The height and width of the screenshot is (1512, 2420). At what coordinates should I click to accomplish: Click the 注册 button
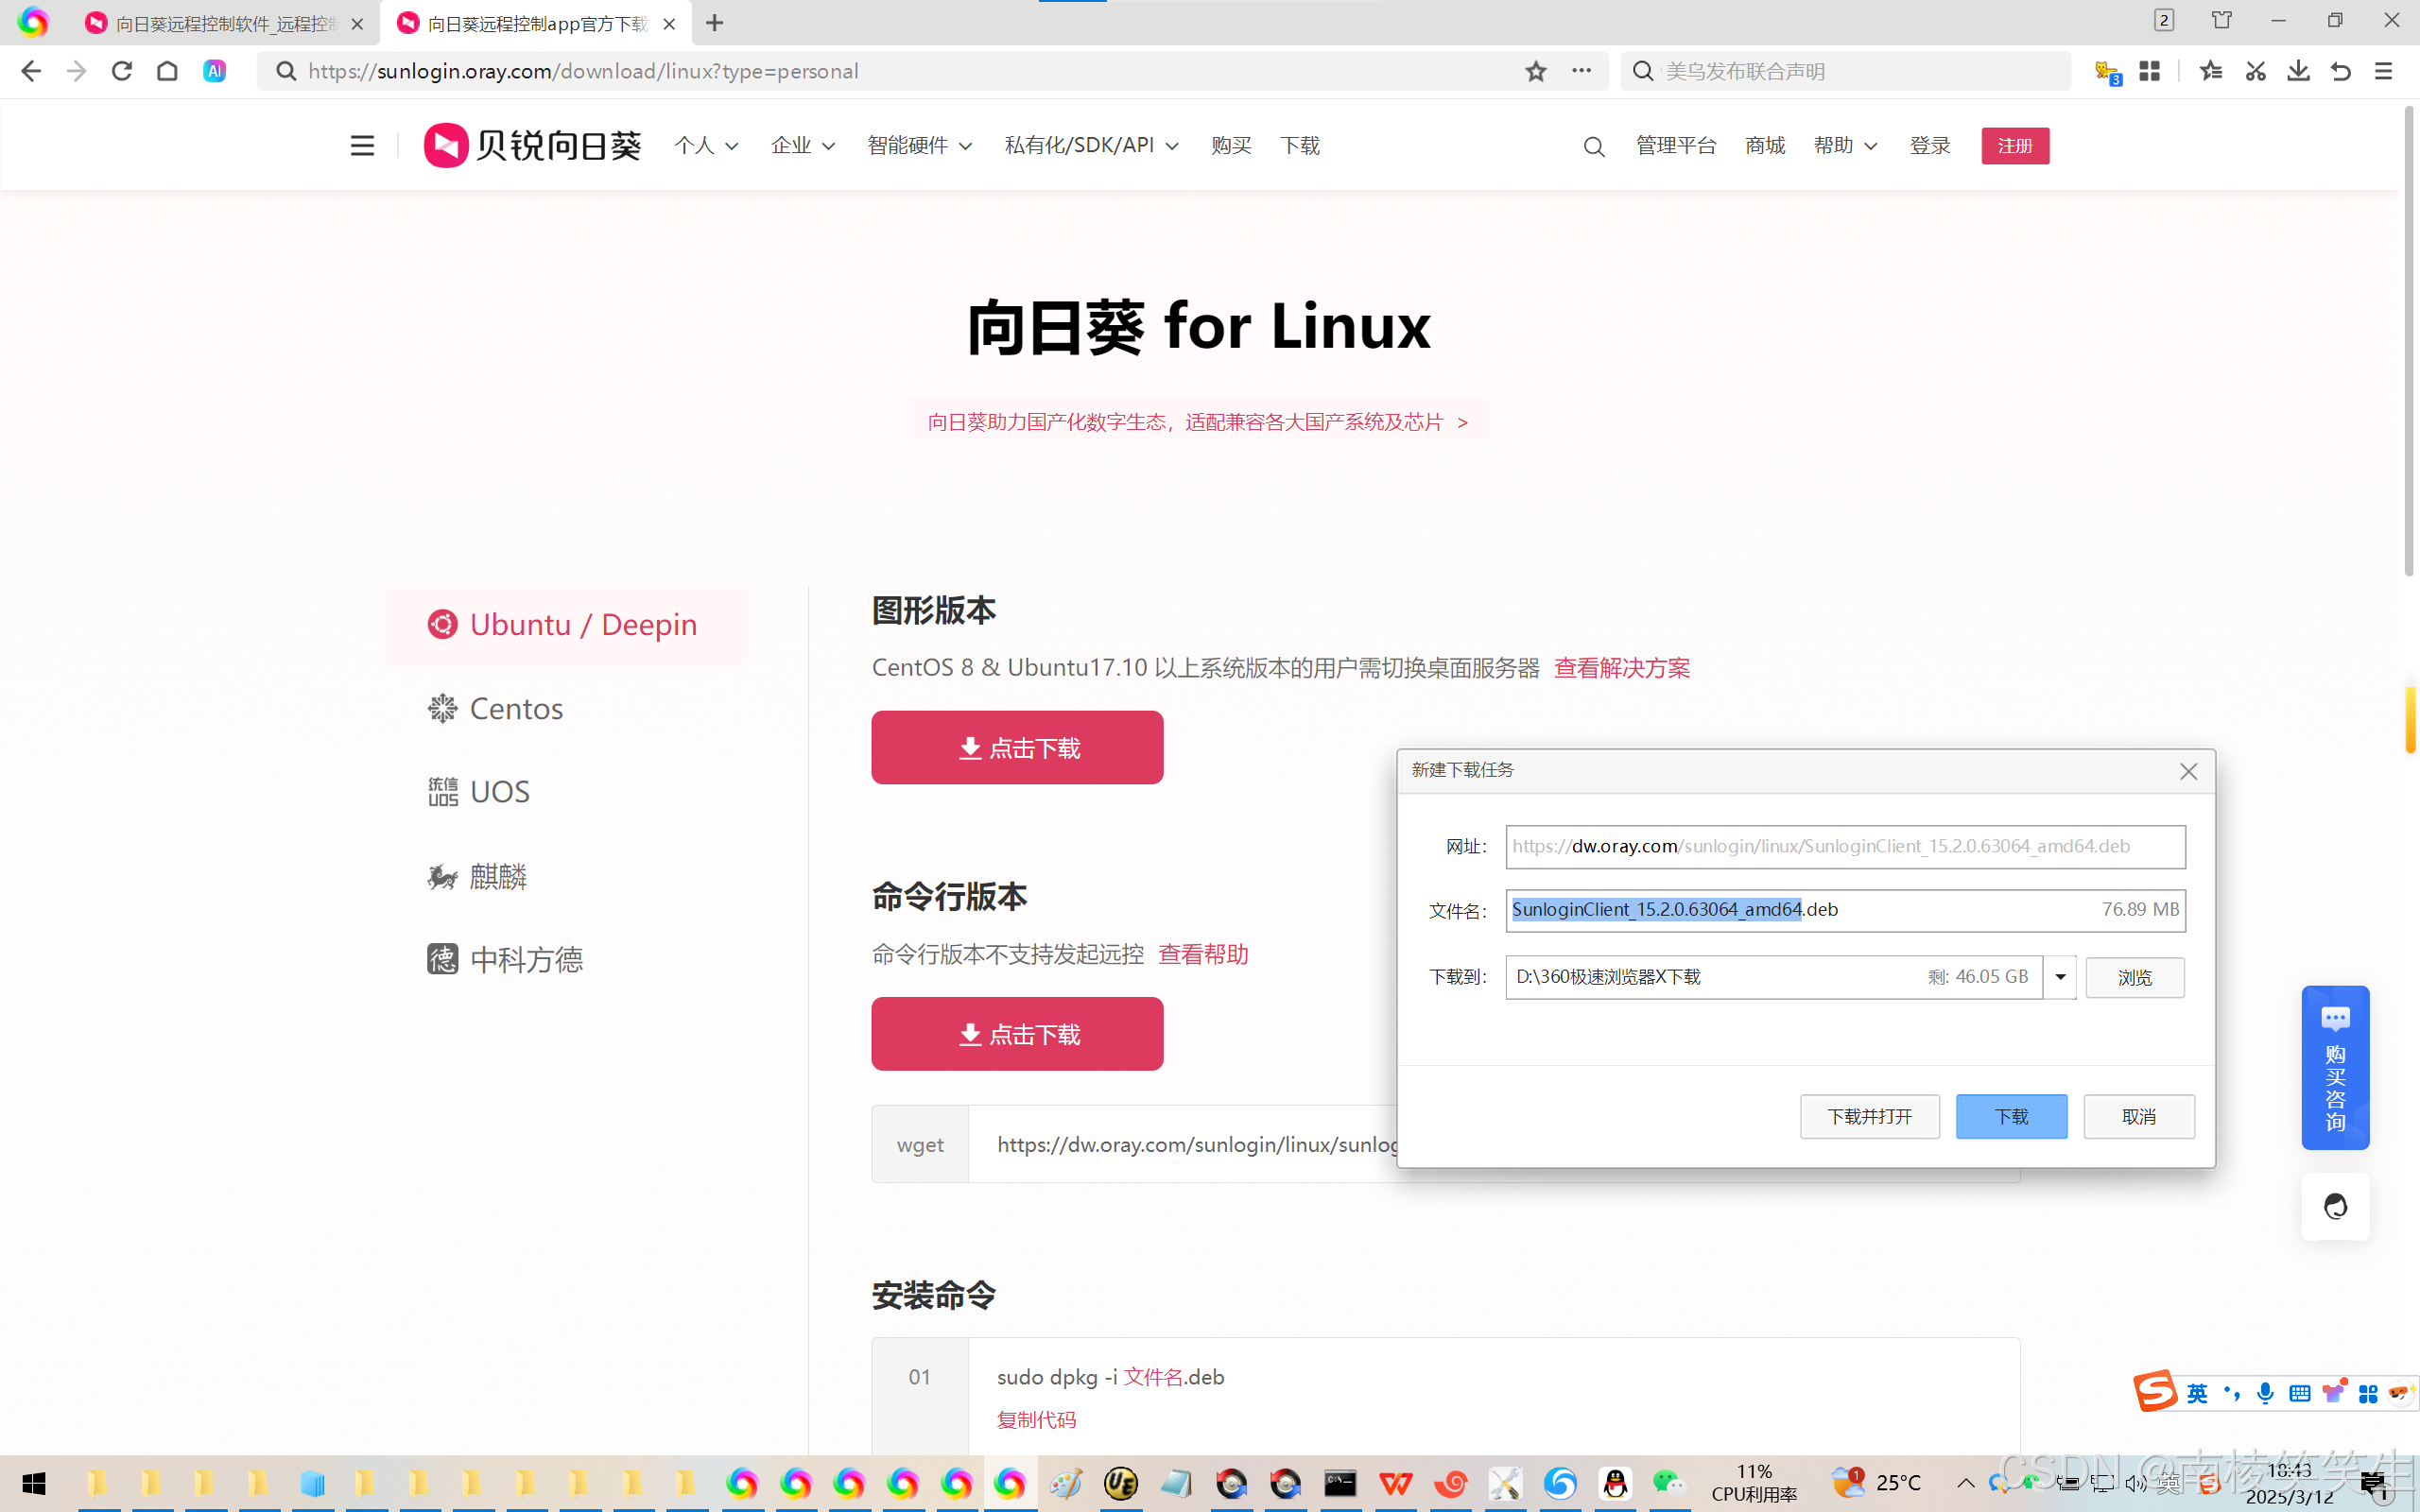[x=2015, y=146]
